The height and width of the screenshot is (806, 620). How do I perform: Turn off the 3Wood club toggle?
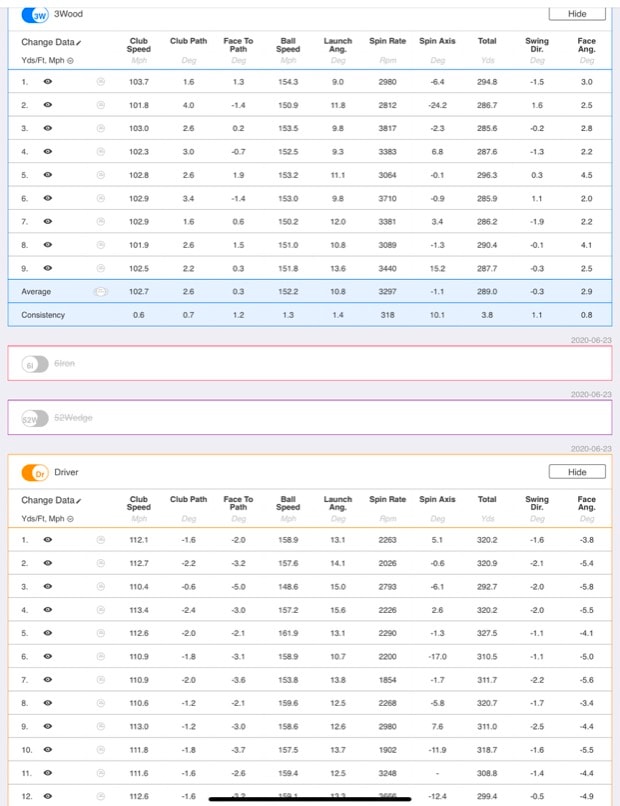[35, 14]
